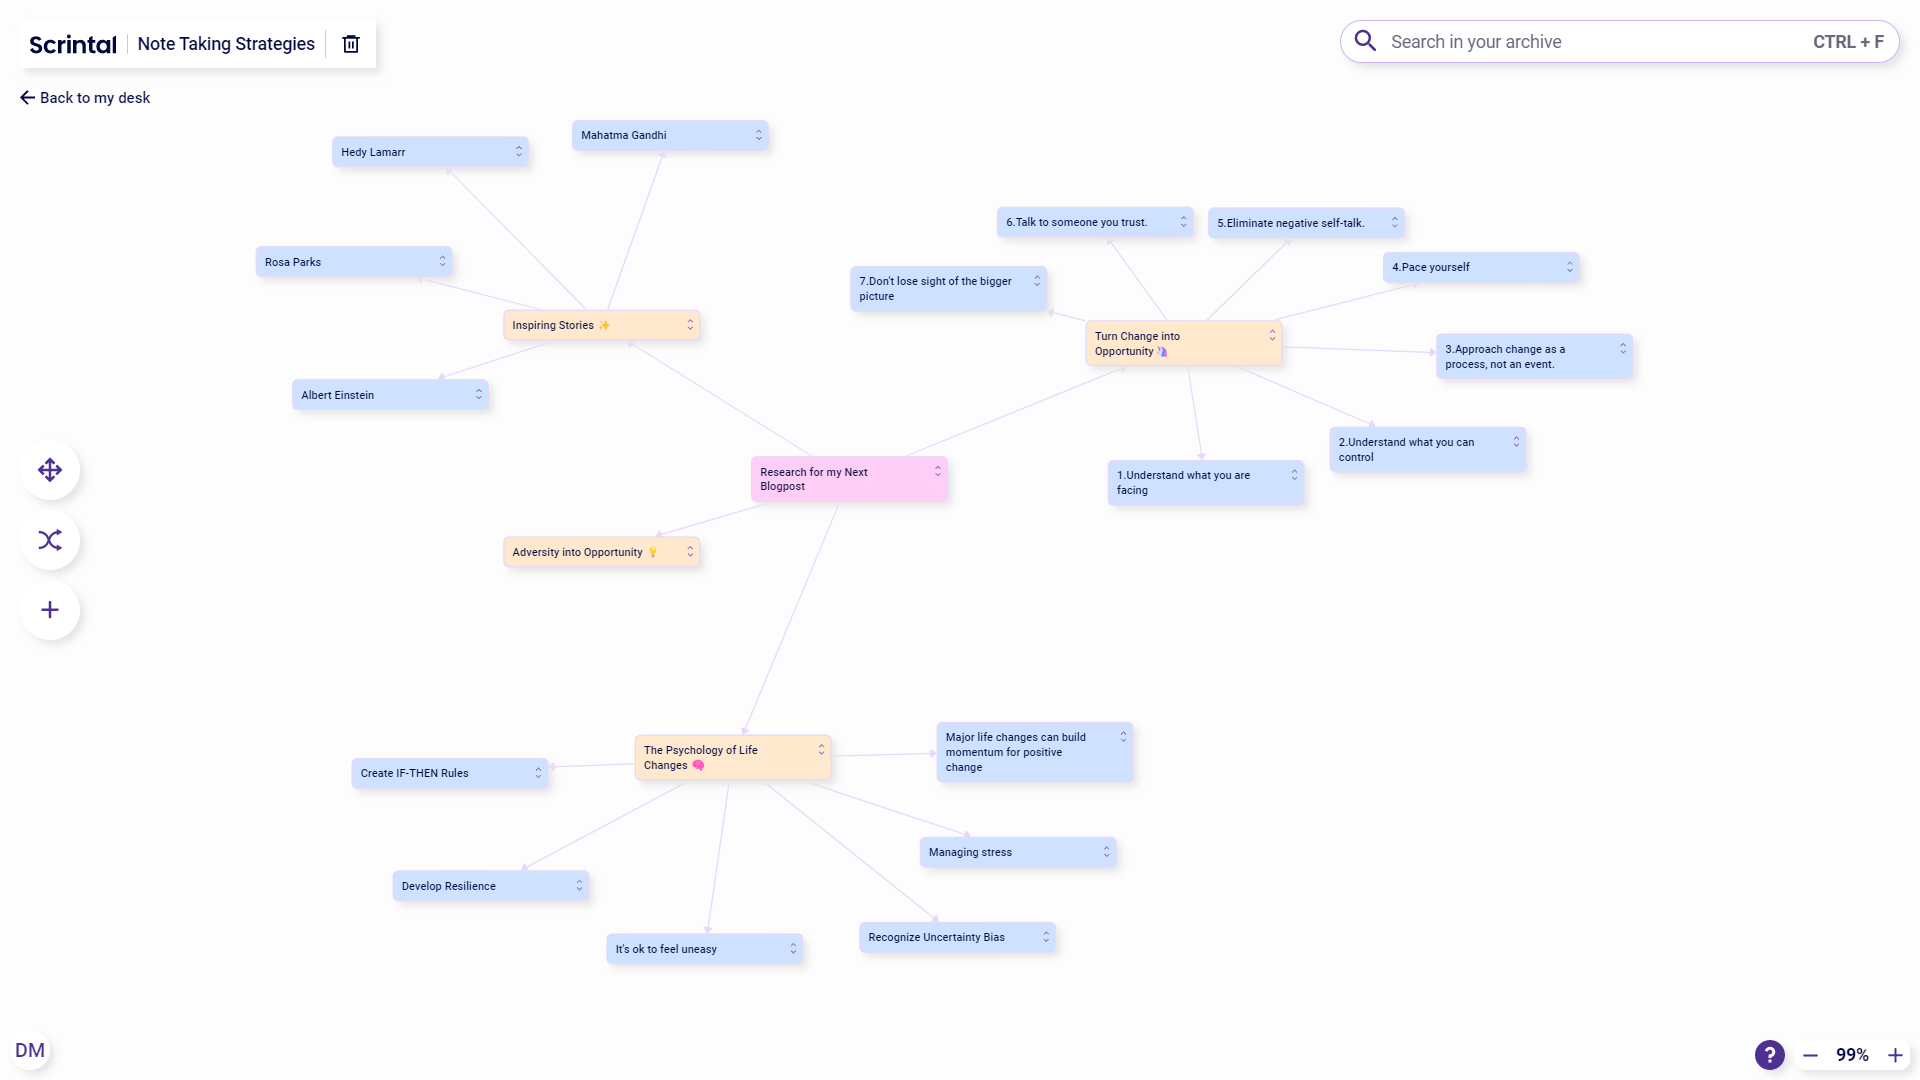This screenshot has height=1080, width=1920.
Task: Select the '2.Understand what you can control' card text
Action: [1406, 450]
